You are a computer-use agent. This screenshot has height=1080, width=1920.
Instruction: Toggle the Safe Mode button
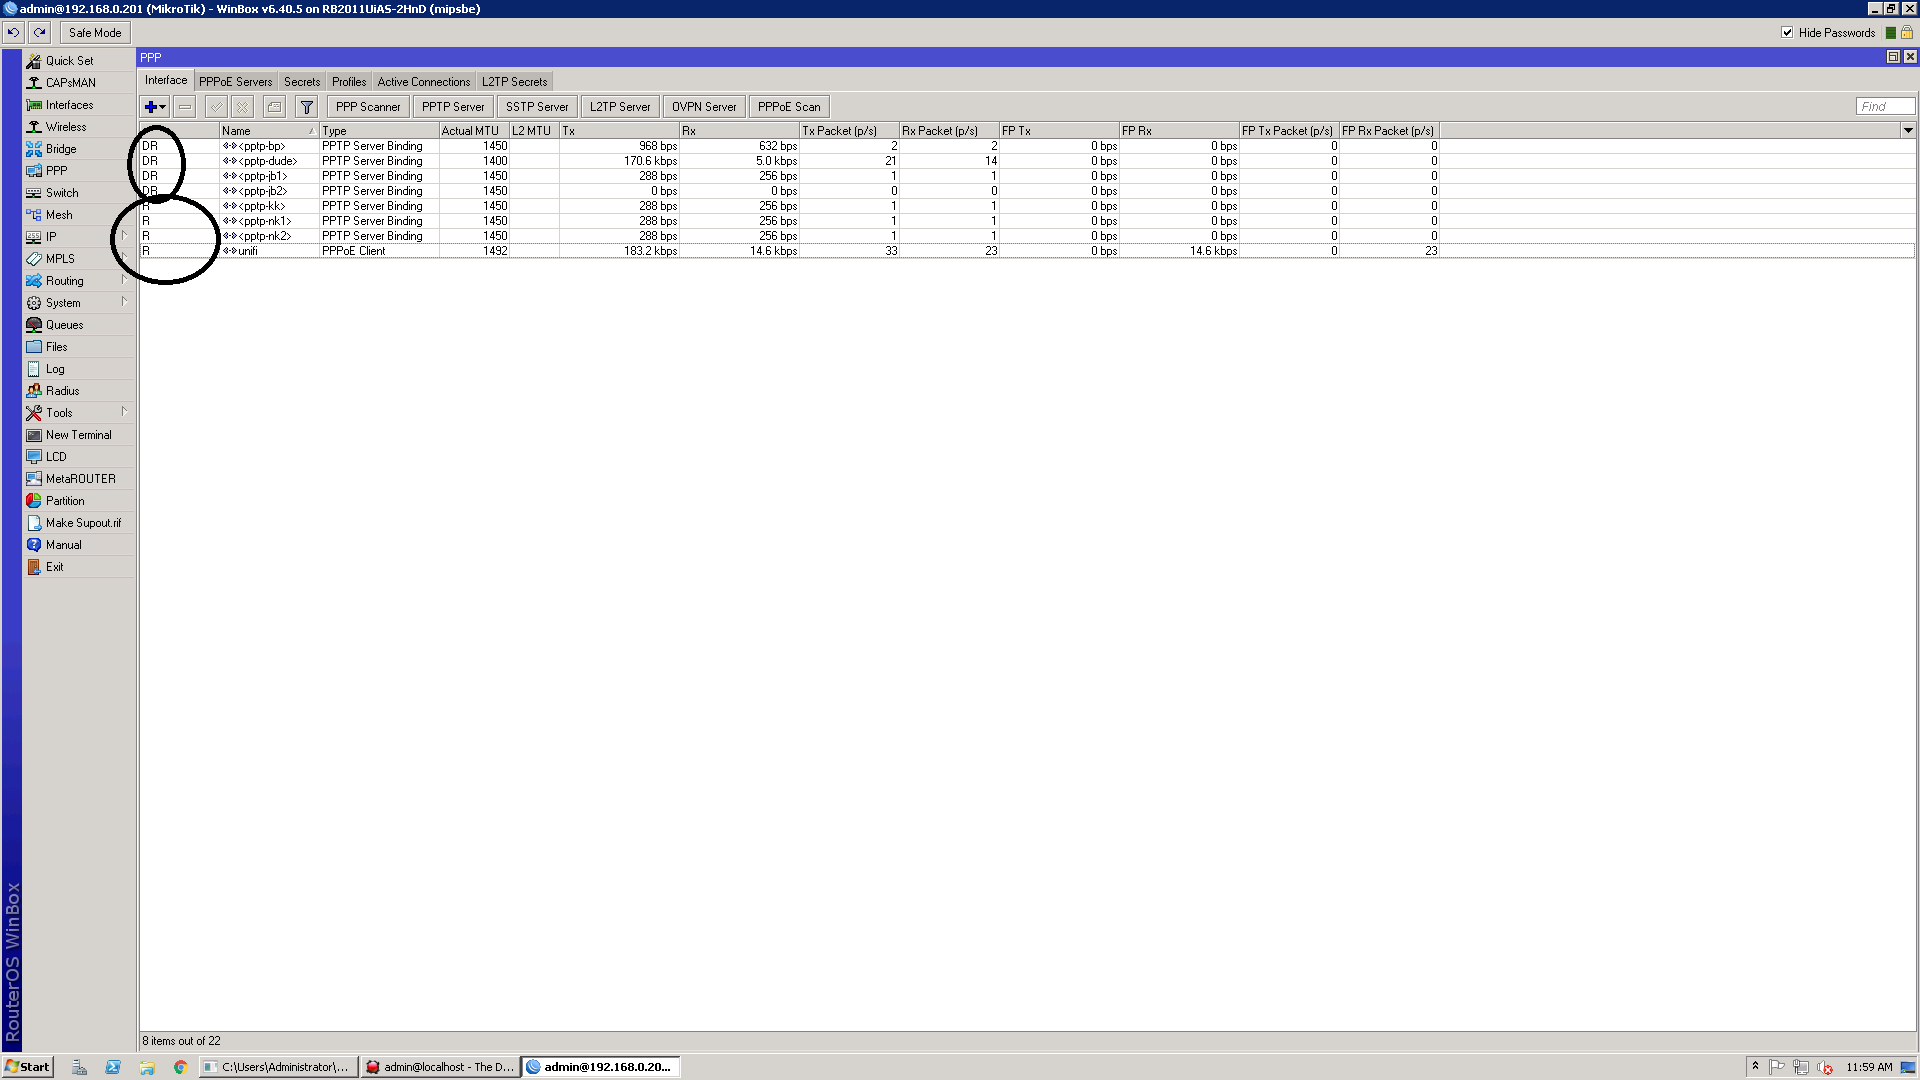[x=95, y=33]
